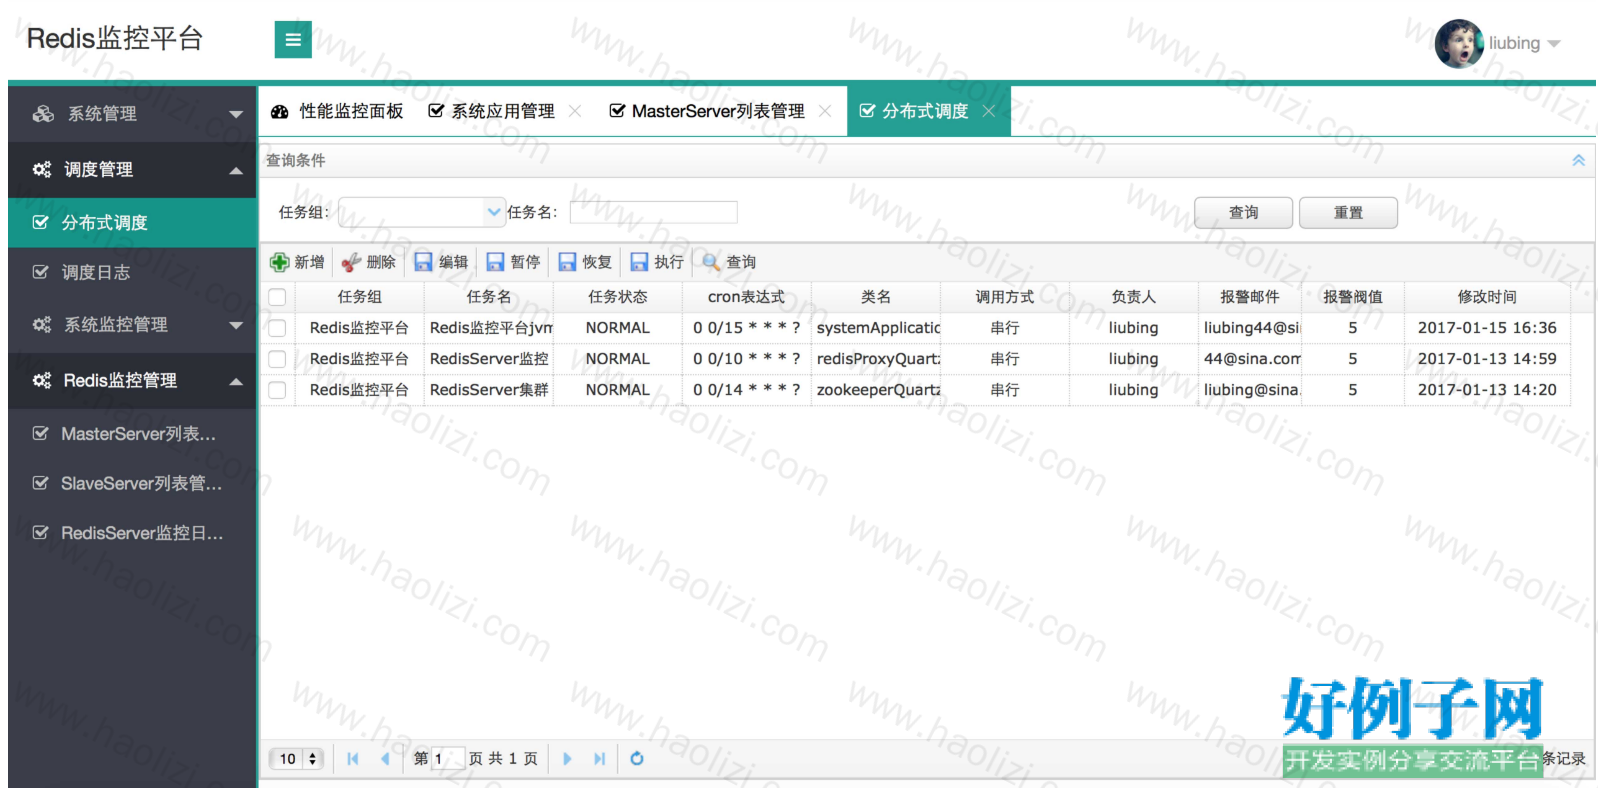The height and width of the screenshot is (788, 1598).
Task: Sort by the 任务状态 column header
Action: coord(618,297)
